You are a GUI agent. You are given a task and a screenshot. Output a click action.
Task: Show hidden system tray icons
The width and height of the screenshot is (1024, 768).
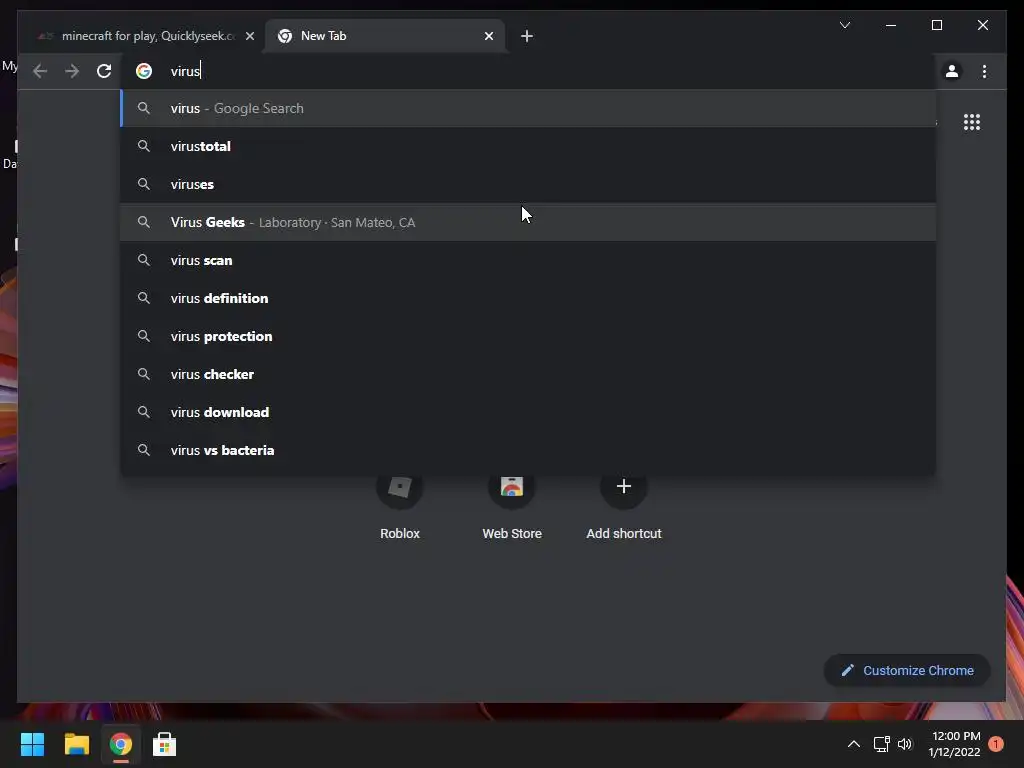click(x=854, y=744)
